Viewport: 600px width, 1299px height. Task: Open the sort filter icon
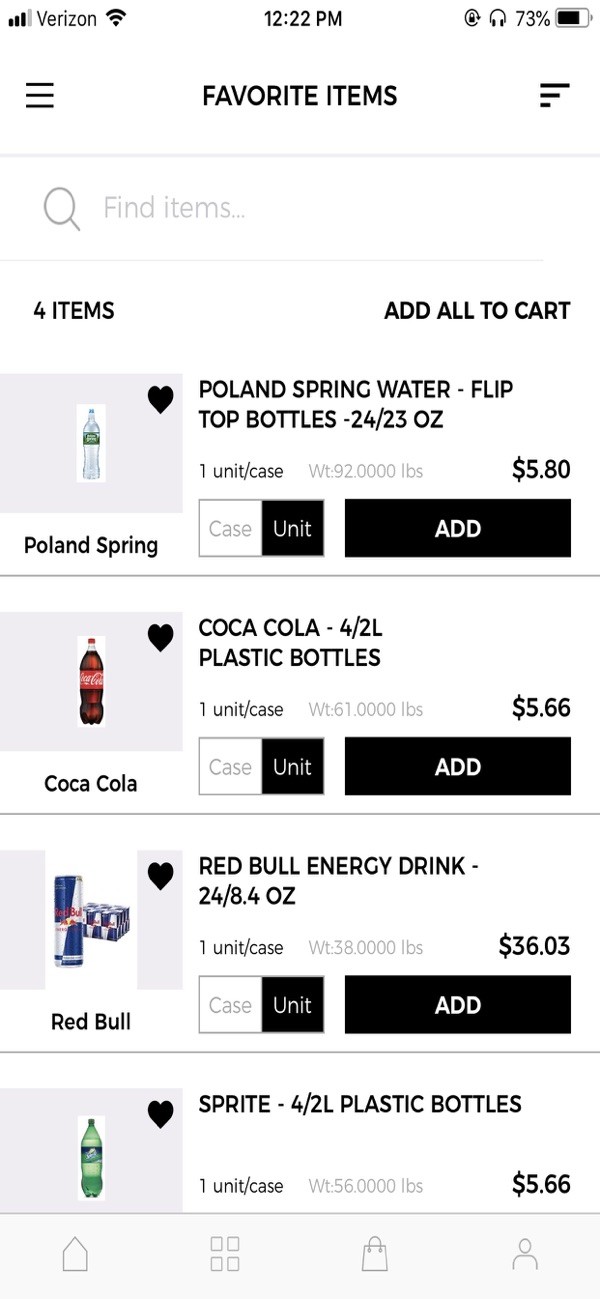(x=554, y=96)
